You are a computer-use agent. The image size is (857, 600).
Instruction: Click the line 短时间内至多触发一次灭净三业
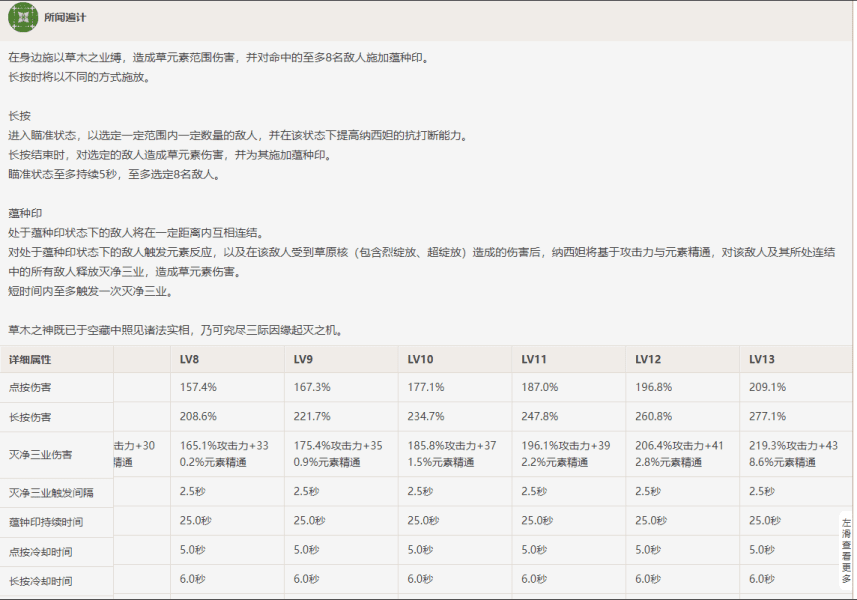tap(91, 291)
